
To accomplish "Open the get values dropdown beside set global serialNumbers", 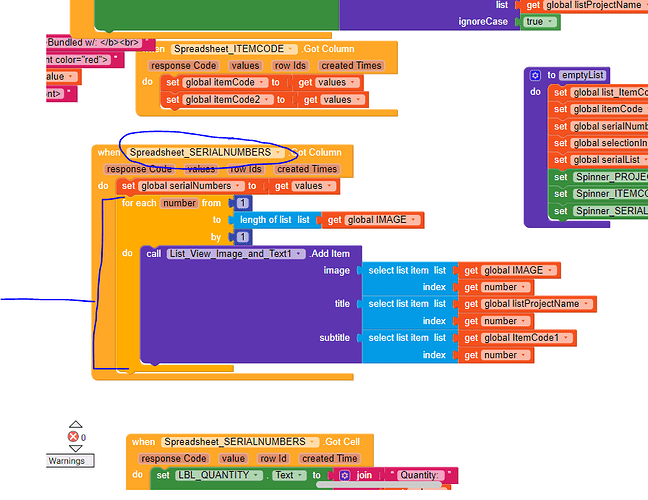I will [329, 186].
